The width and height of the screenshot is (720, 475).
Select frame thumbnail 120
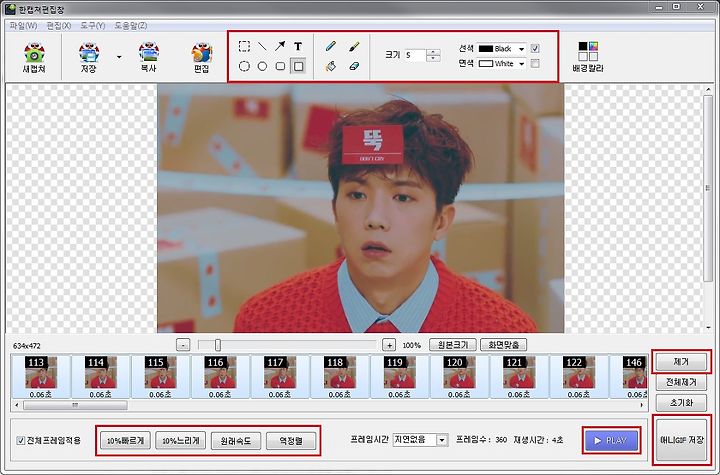coord(459,377)
